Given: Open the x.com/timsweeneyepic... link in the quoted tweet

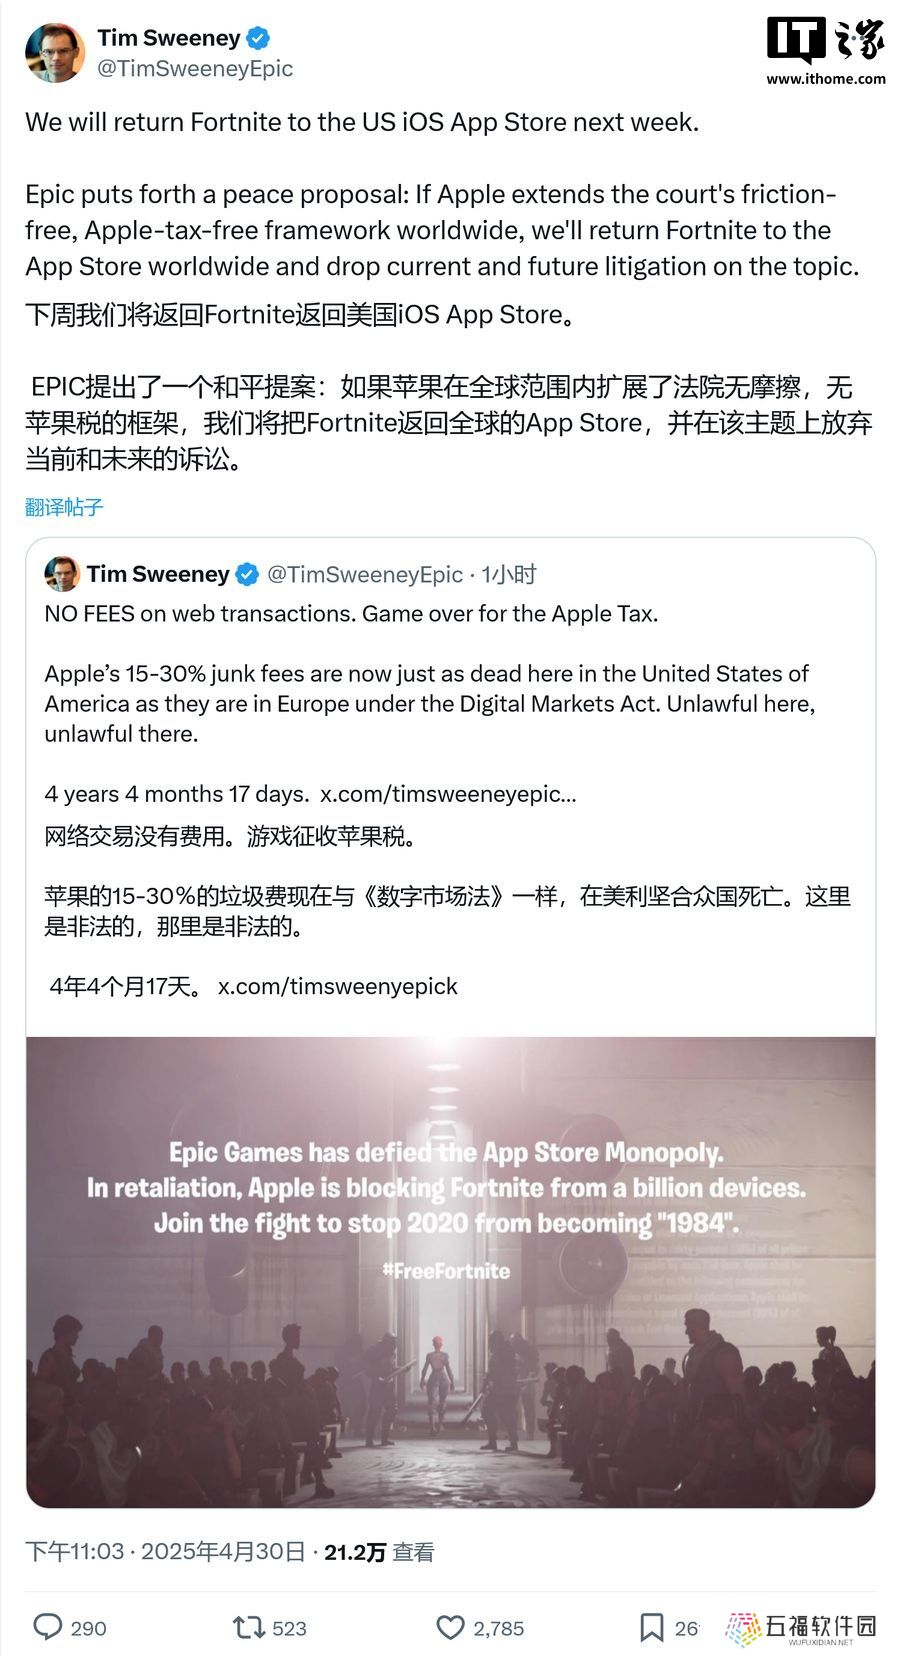Looking at the screenshot, I should [x=448, y=794].
